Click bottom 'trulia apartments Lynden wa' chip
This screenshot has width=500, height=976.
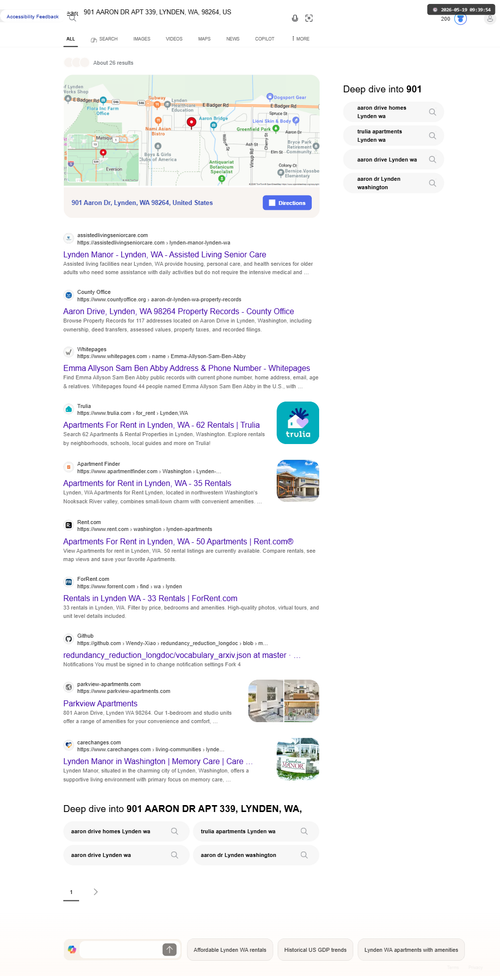point(256,831)
